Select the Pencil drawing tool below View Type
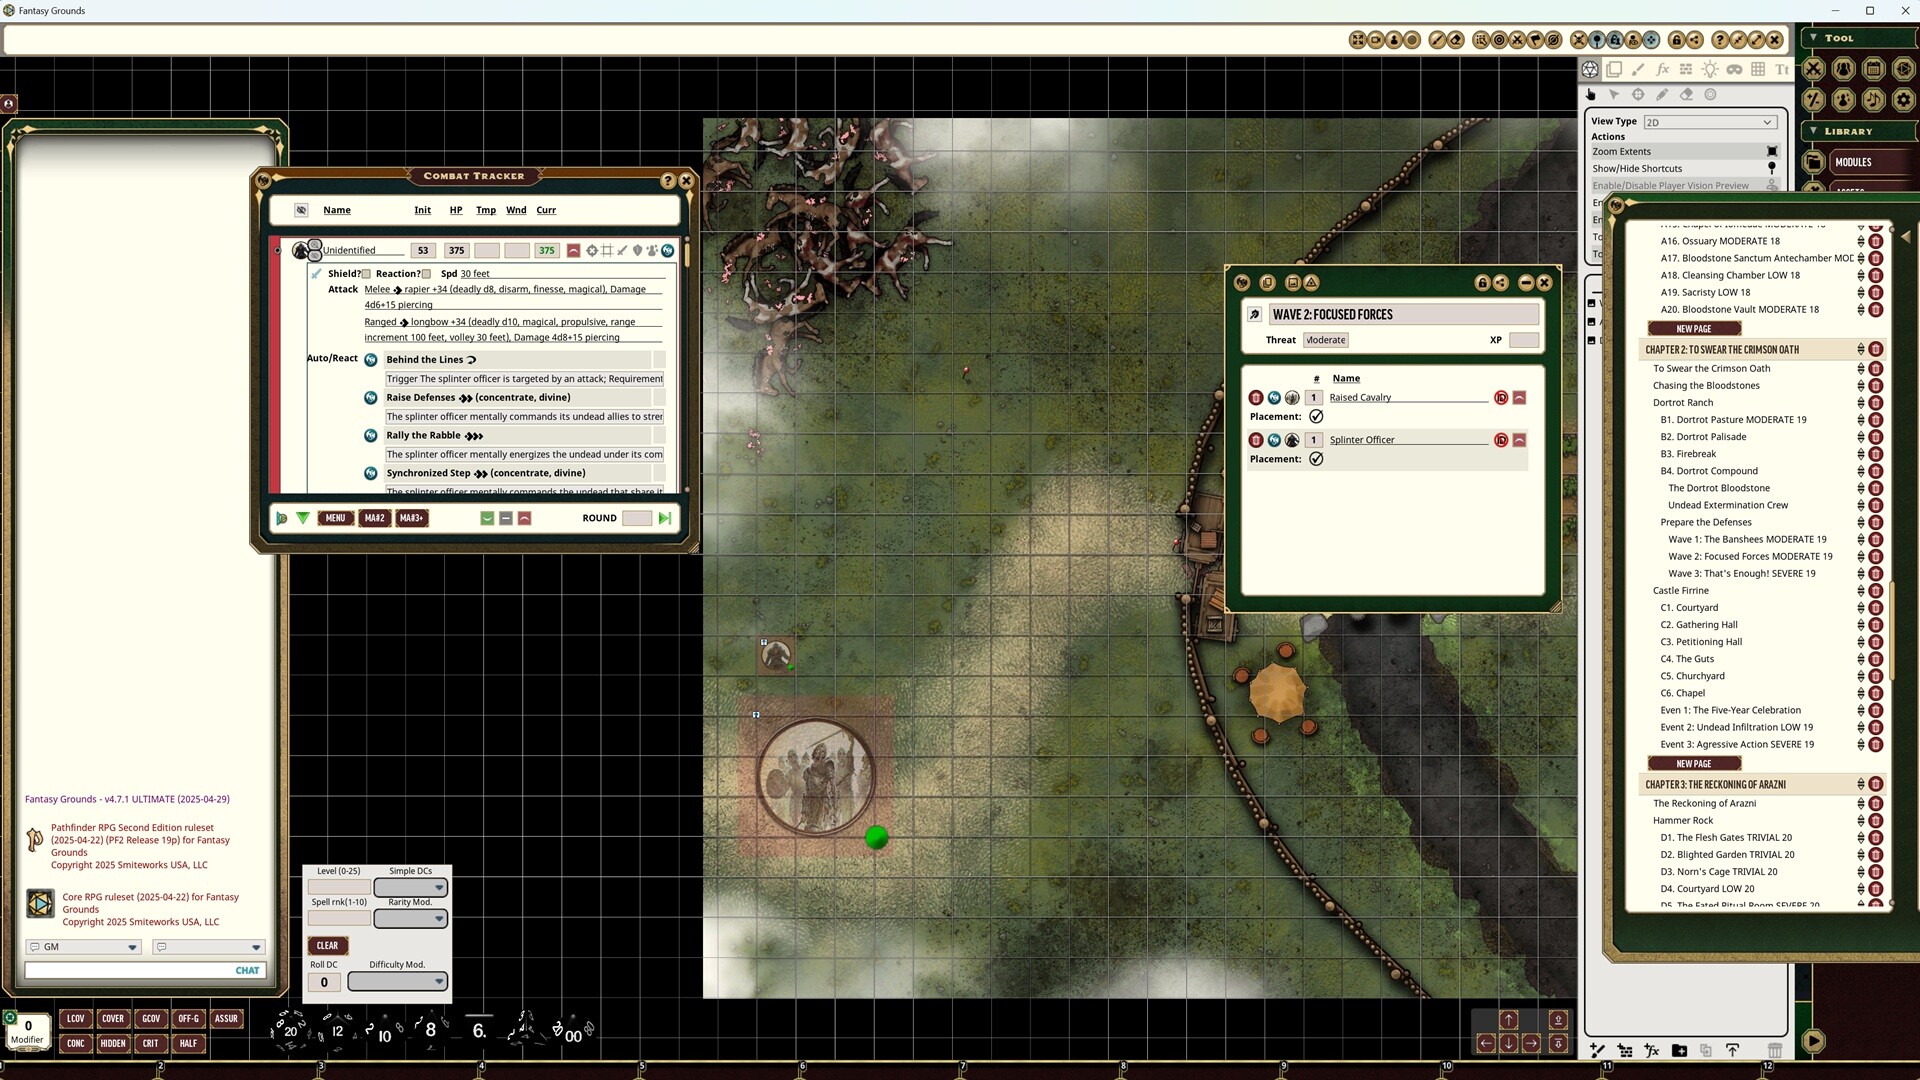 [x=1662, y=94]
